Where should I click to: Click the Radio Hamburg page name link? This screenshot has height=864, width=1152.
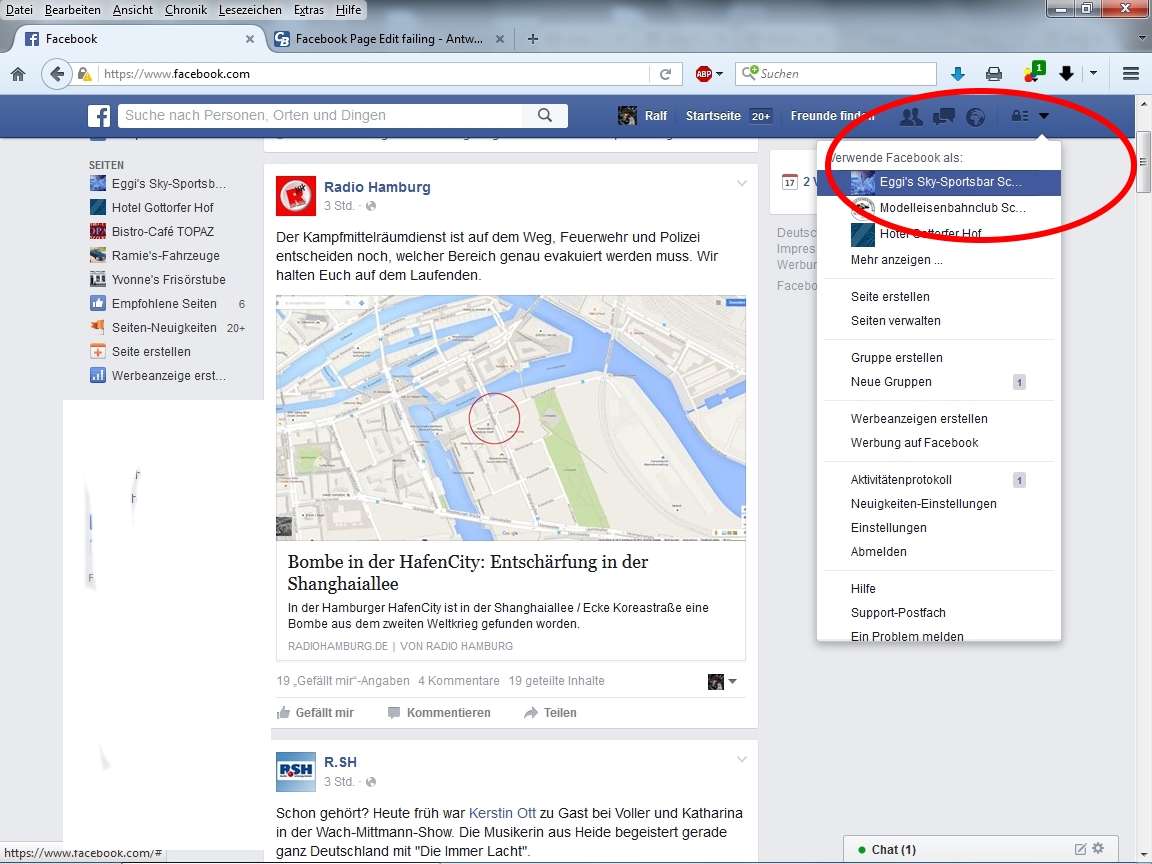tap(377, 187)
